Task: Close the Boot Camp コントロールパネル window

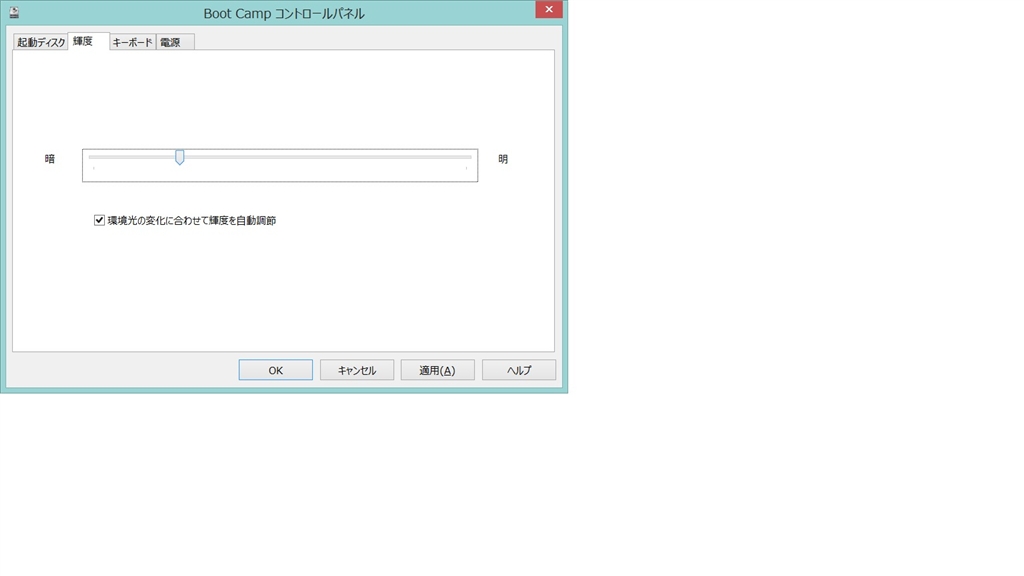Action: point(549,9)
